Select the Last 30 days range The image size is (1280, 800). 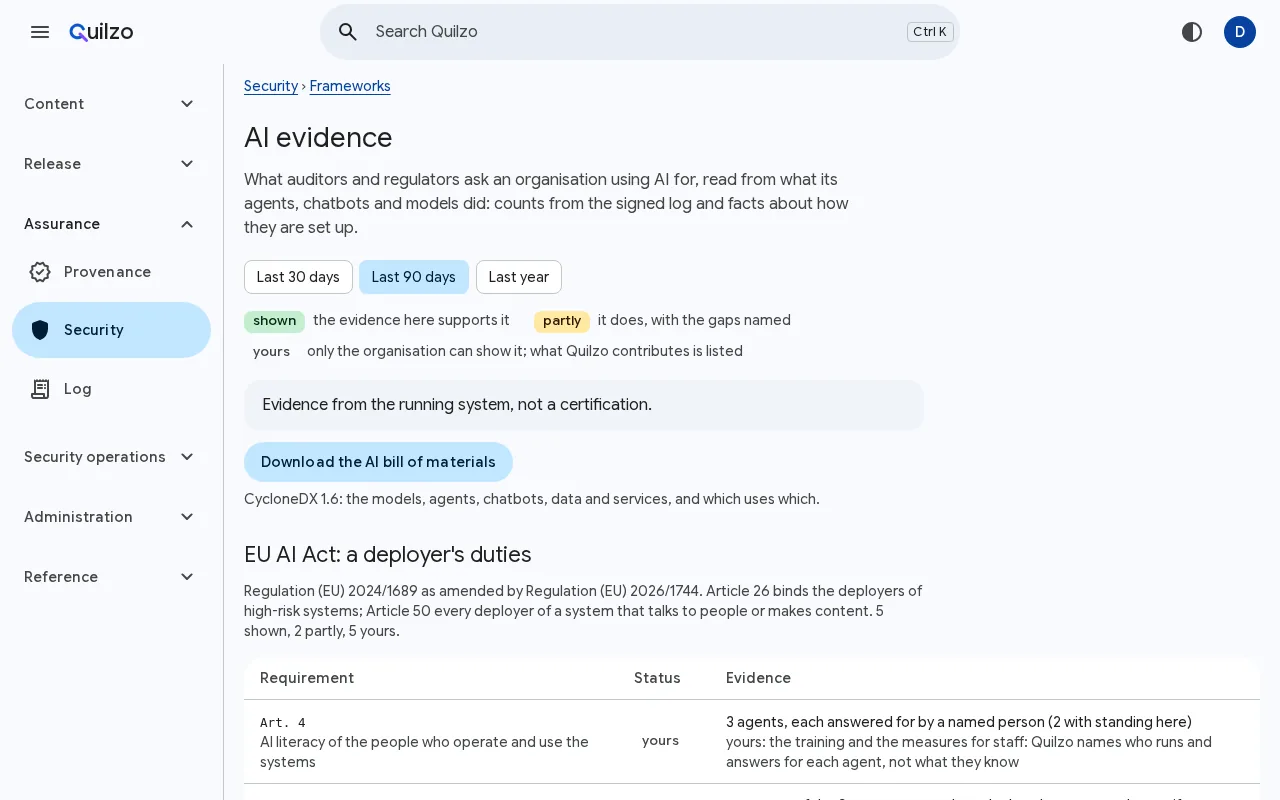point(298,277)
